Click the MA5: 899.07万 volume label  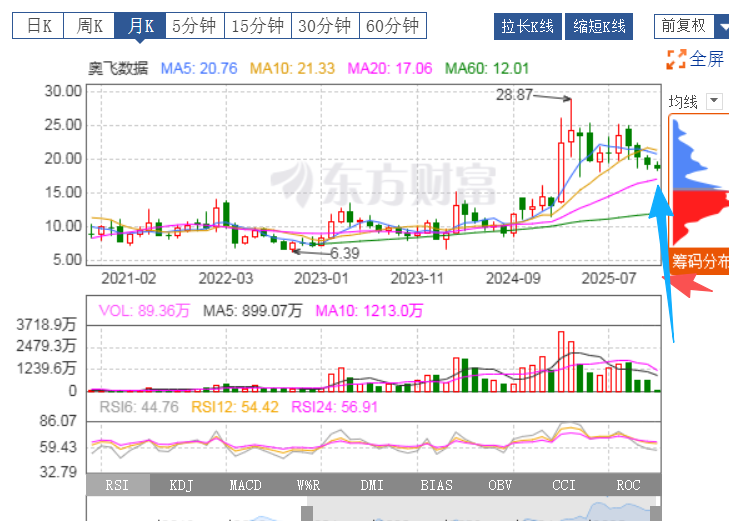pos(252,310)
